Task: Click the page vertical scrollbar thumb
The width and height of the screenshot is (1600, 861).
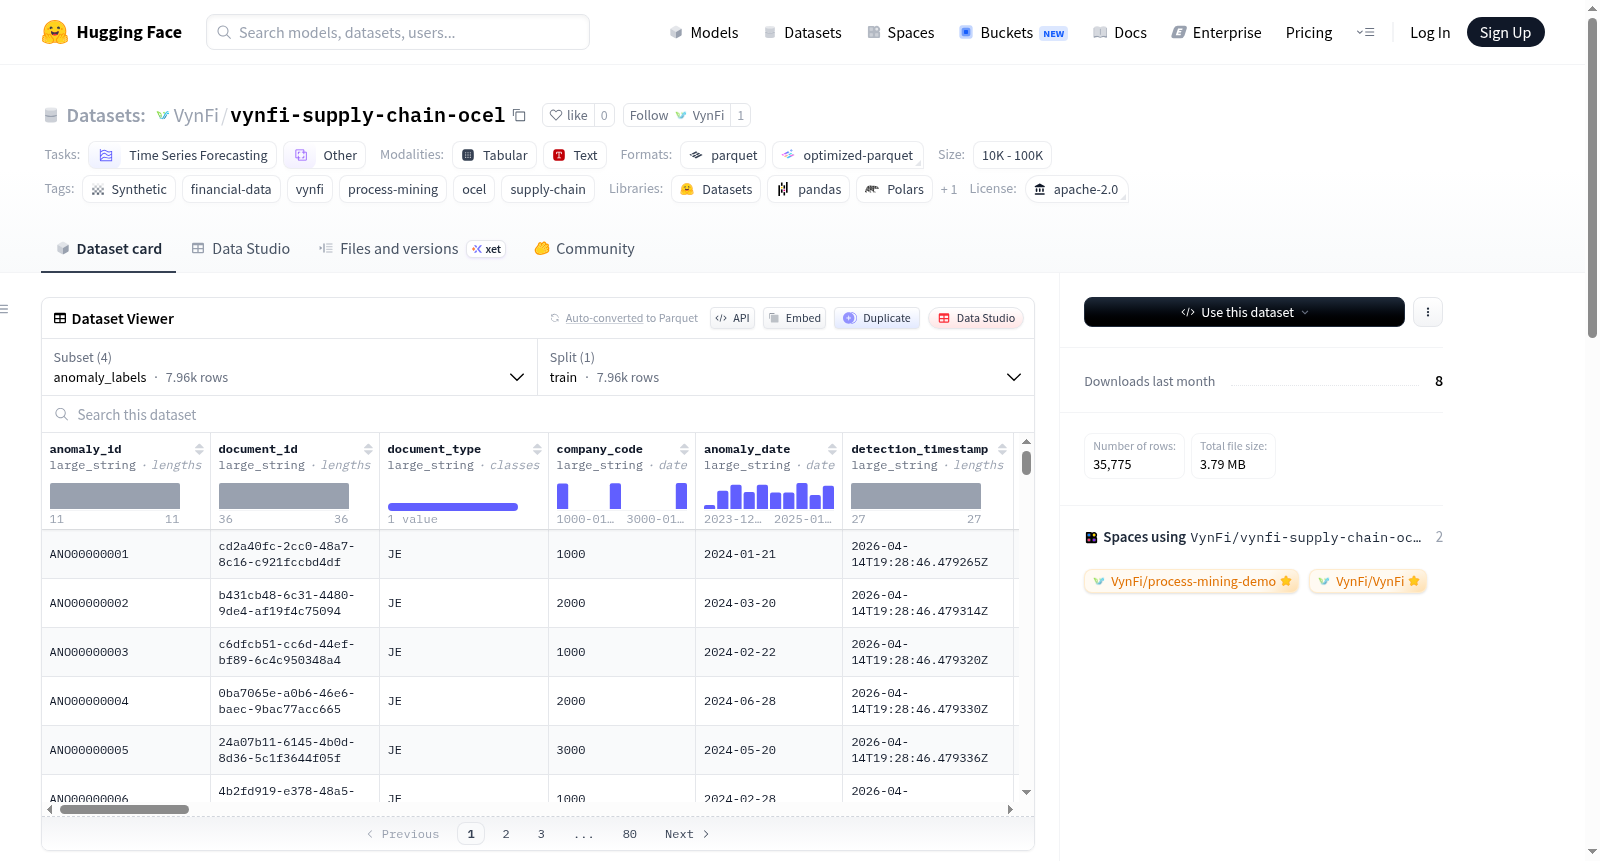Action: tap(1592, 176)
